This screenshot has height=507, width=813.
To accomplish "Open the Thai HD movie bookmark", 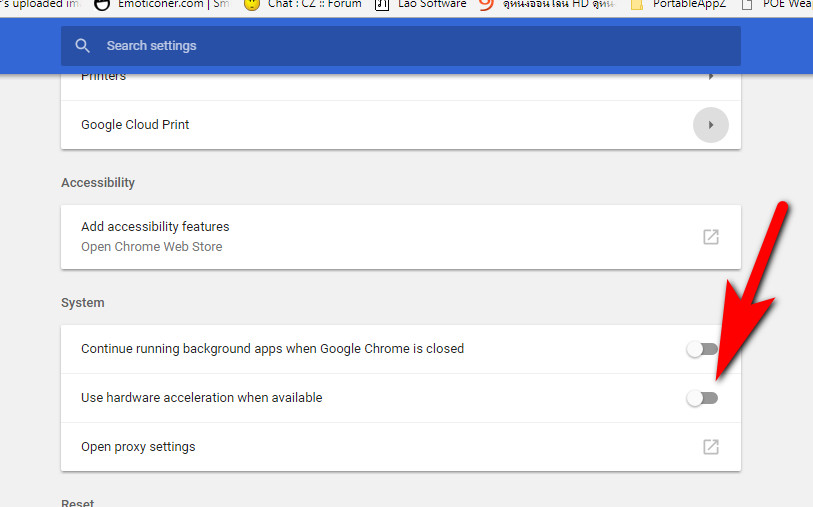I will tap(546, 5).
